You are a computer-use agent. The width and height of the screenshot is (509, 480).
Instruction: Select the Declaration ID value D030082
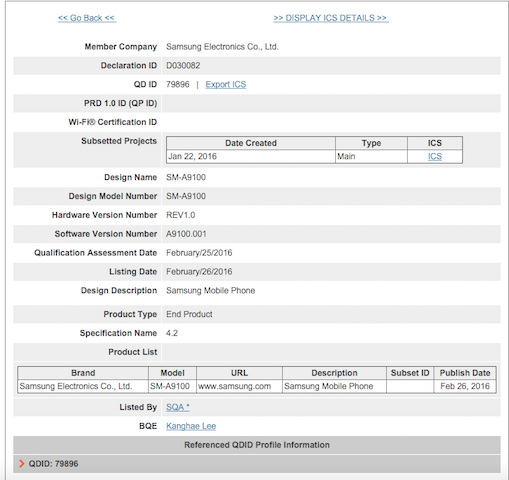pos(183,66)
